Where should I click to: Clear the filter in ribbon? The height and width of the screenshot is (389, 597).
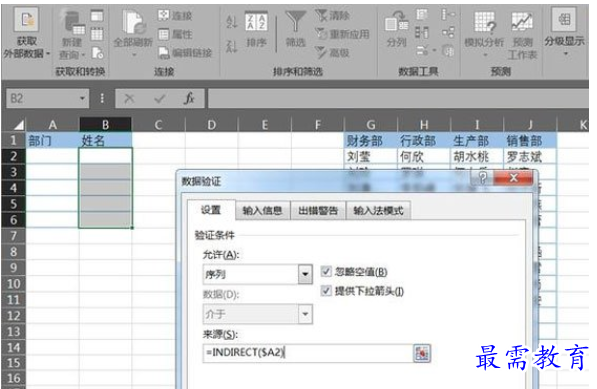point(332,16)
